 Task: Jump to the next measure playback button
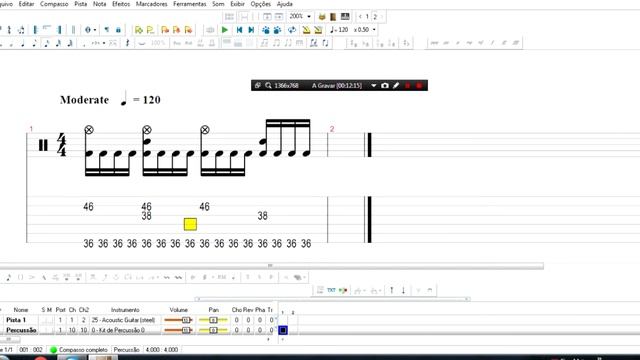click(x=251, y=30)
